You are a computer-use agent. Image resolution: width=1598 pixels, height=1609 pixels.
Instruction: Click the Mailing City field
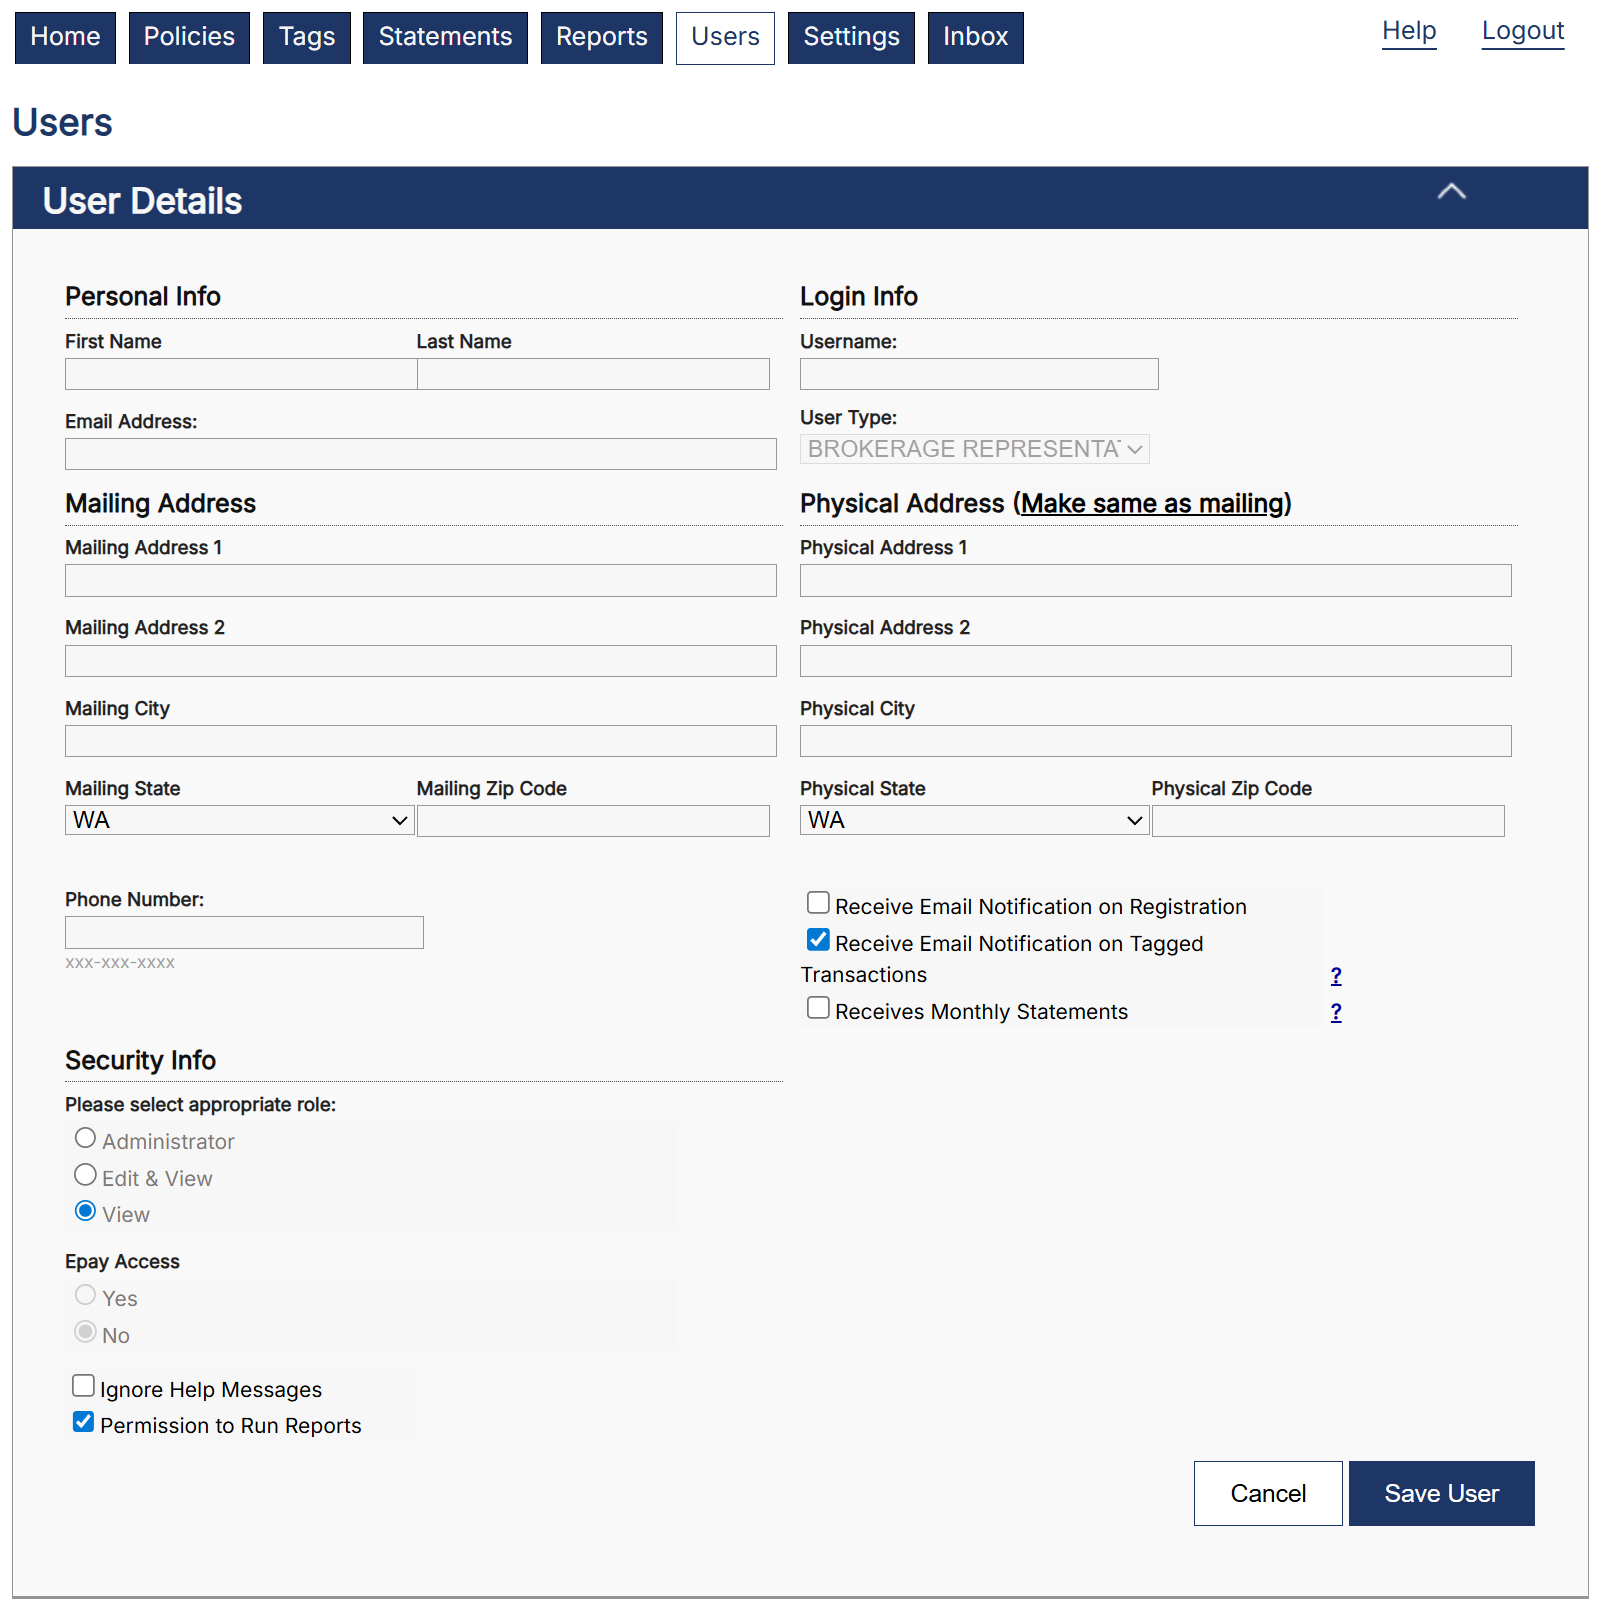click(421, 741)
